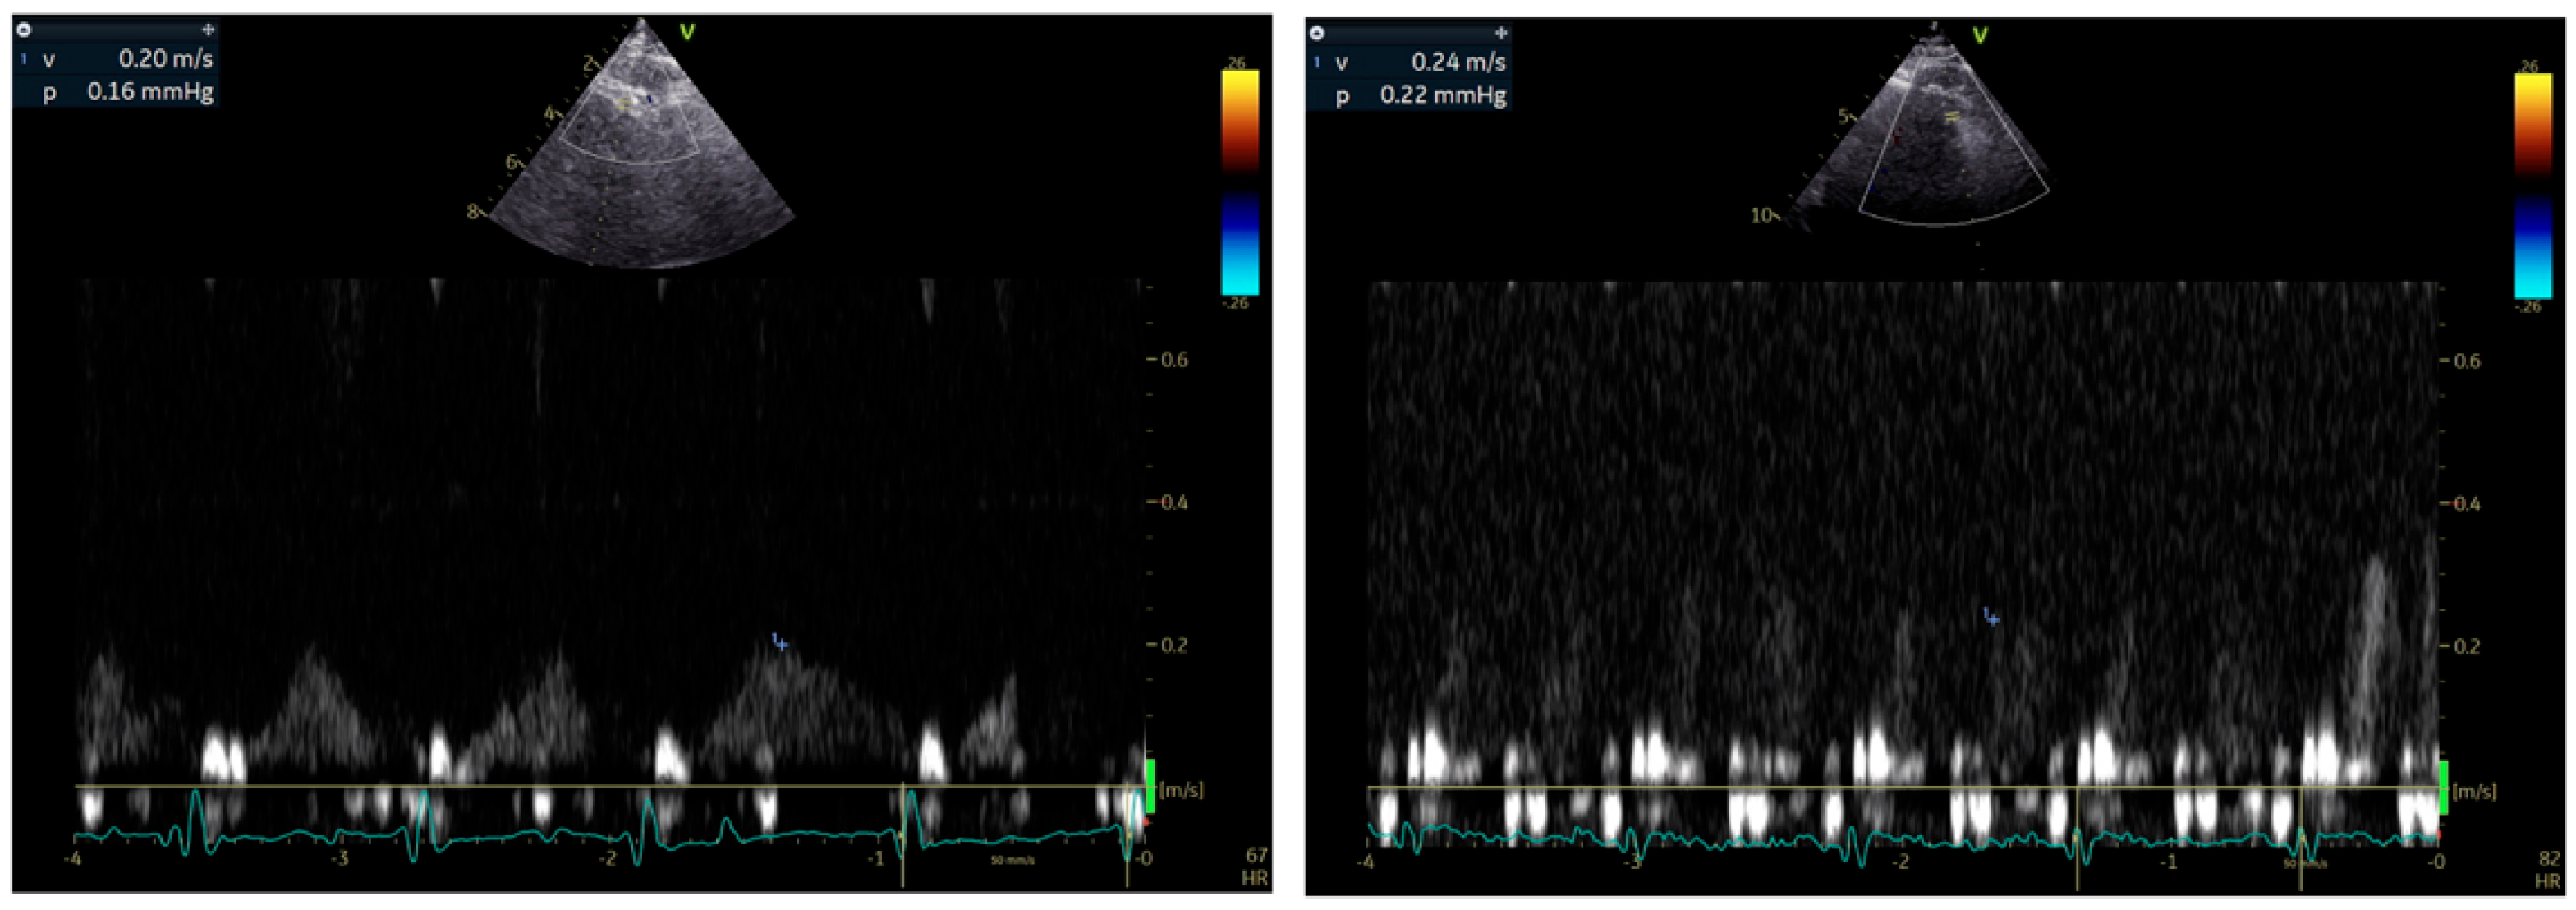Image resolution: width=2576 pixels, height=910 pixels.
Task: Select caliper 1 cross on left Doppler spectrum
Action: pyautogui.click(x=781, y=644)
